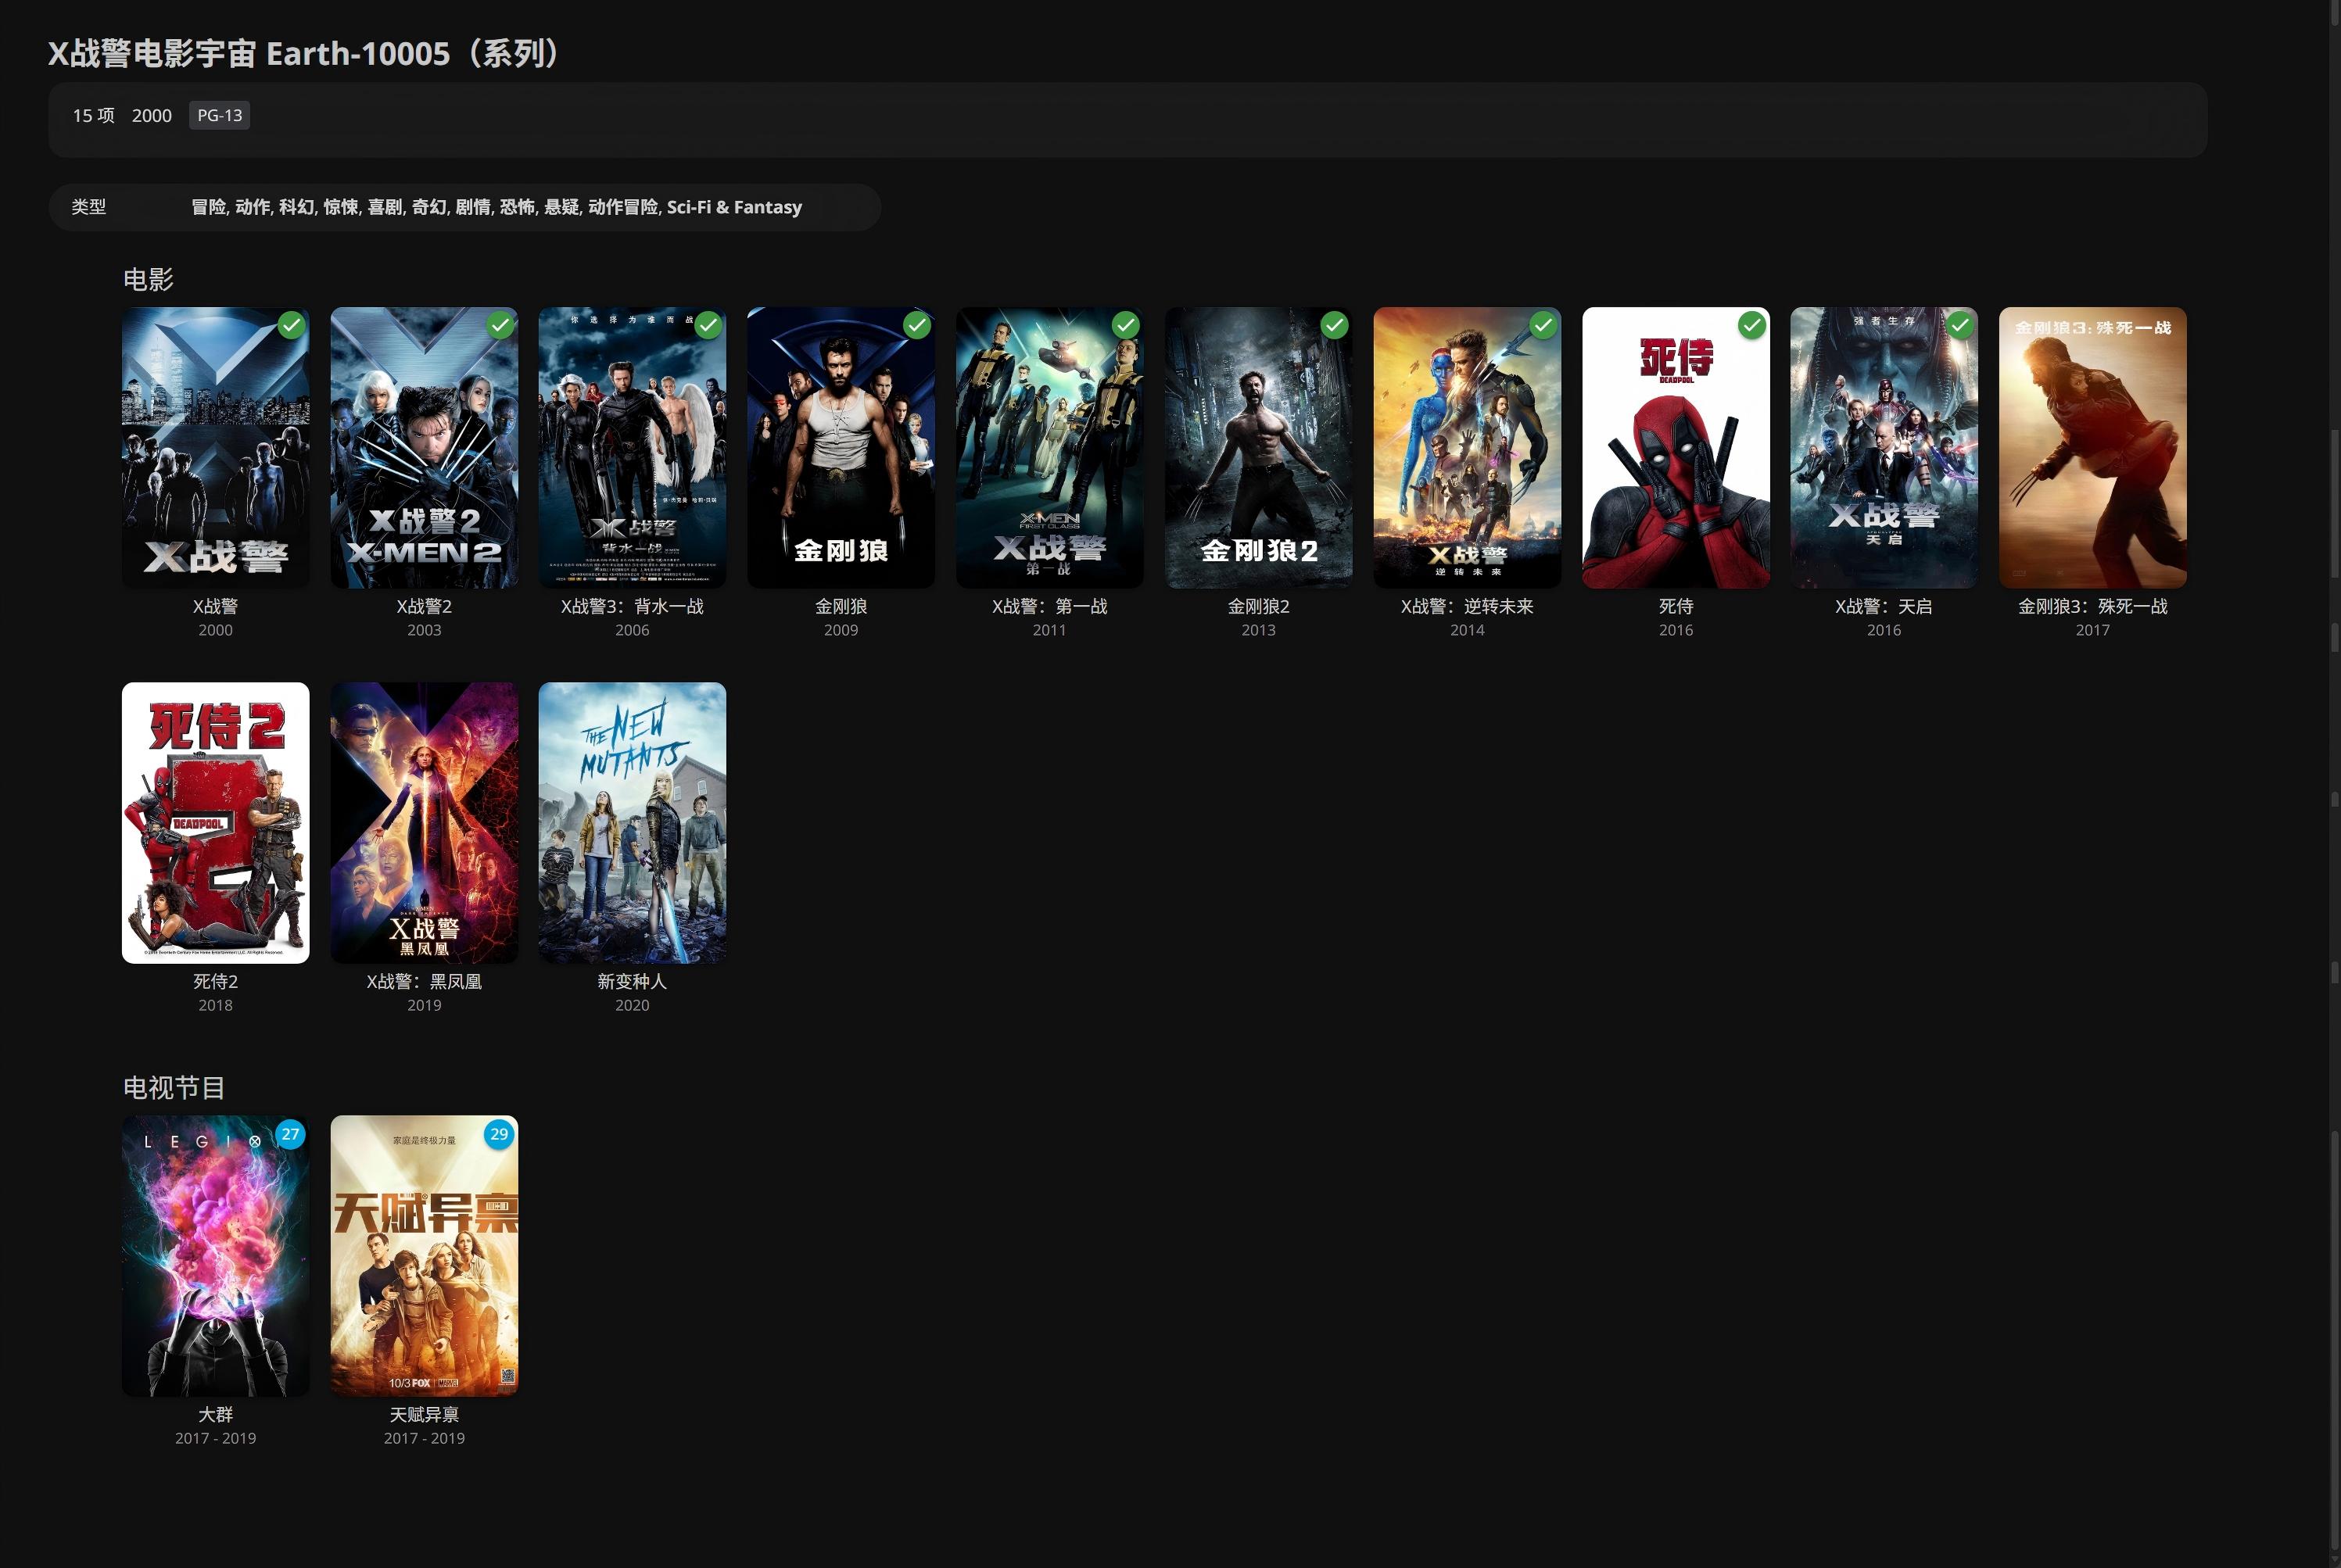
Task: Click the 动作 genre link
Action: point(252,207)
